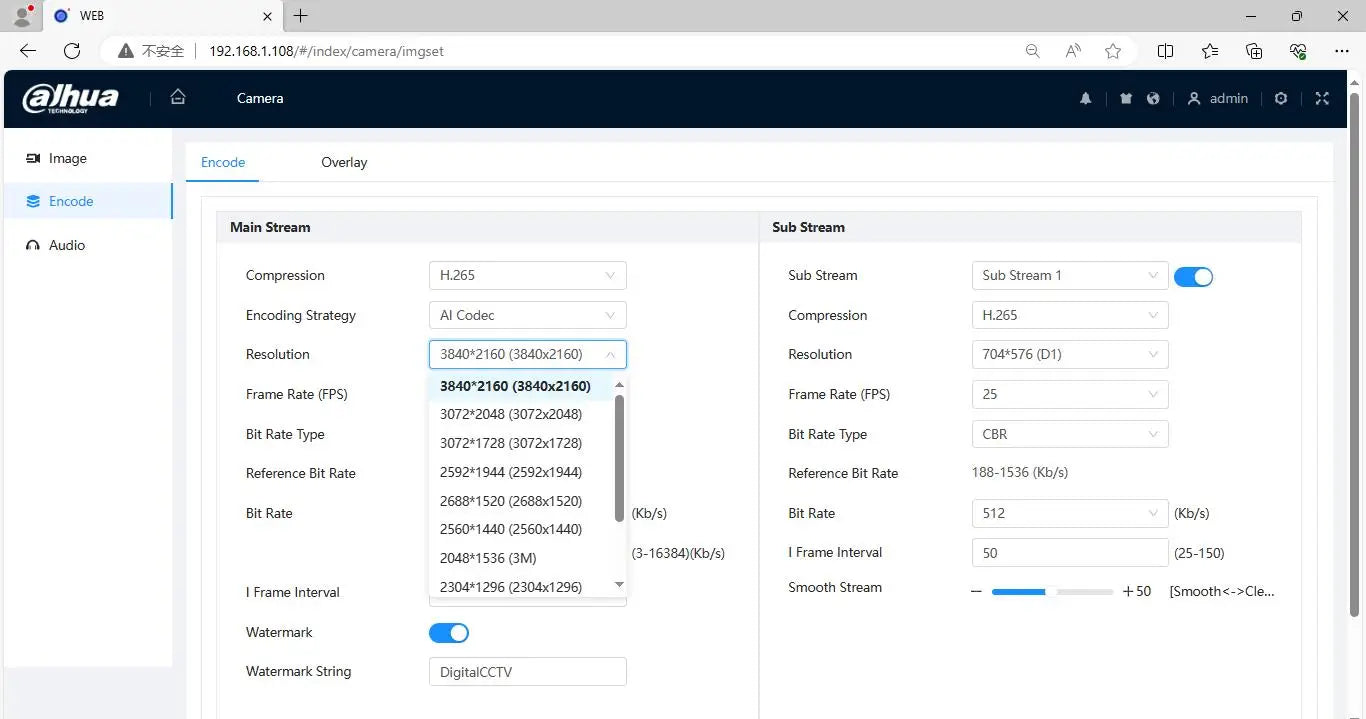The height and width of the screenshot is (719, 1366).
Task: Click the Watermark String input field
Action: tap(527, 672)
